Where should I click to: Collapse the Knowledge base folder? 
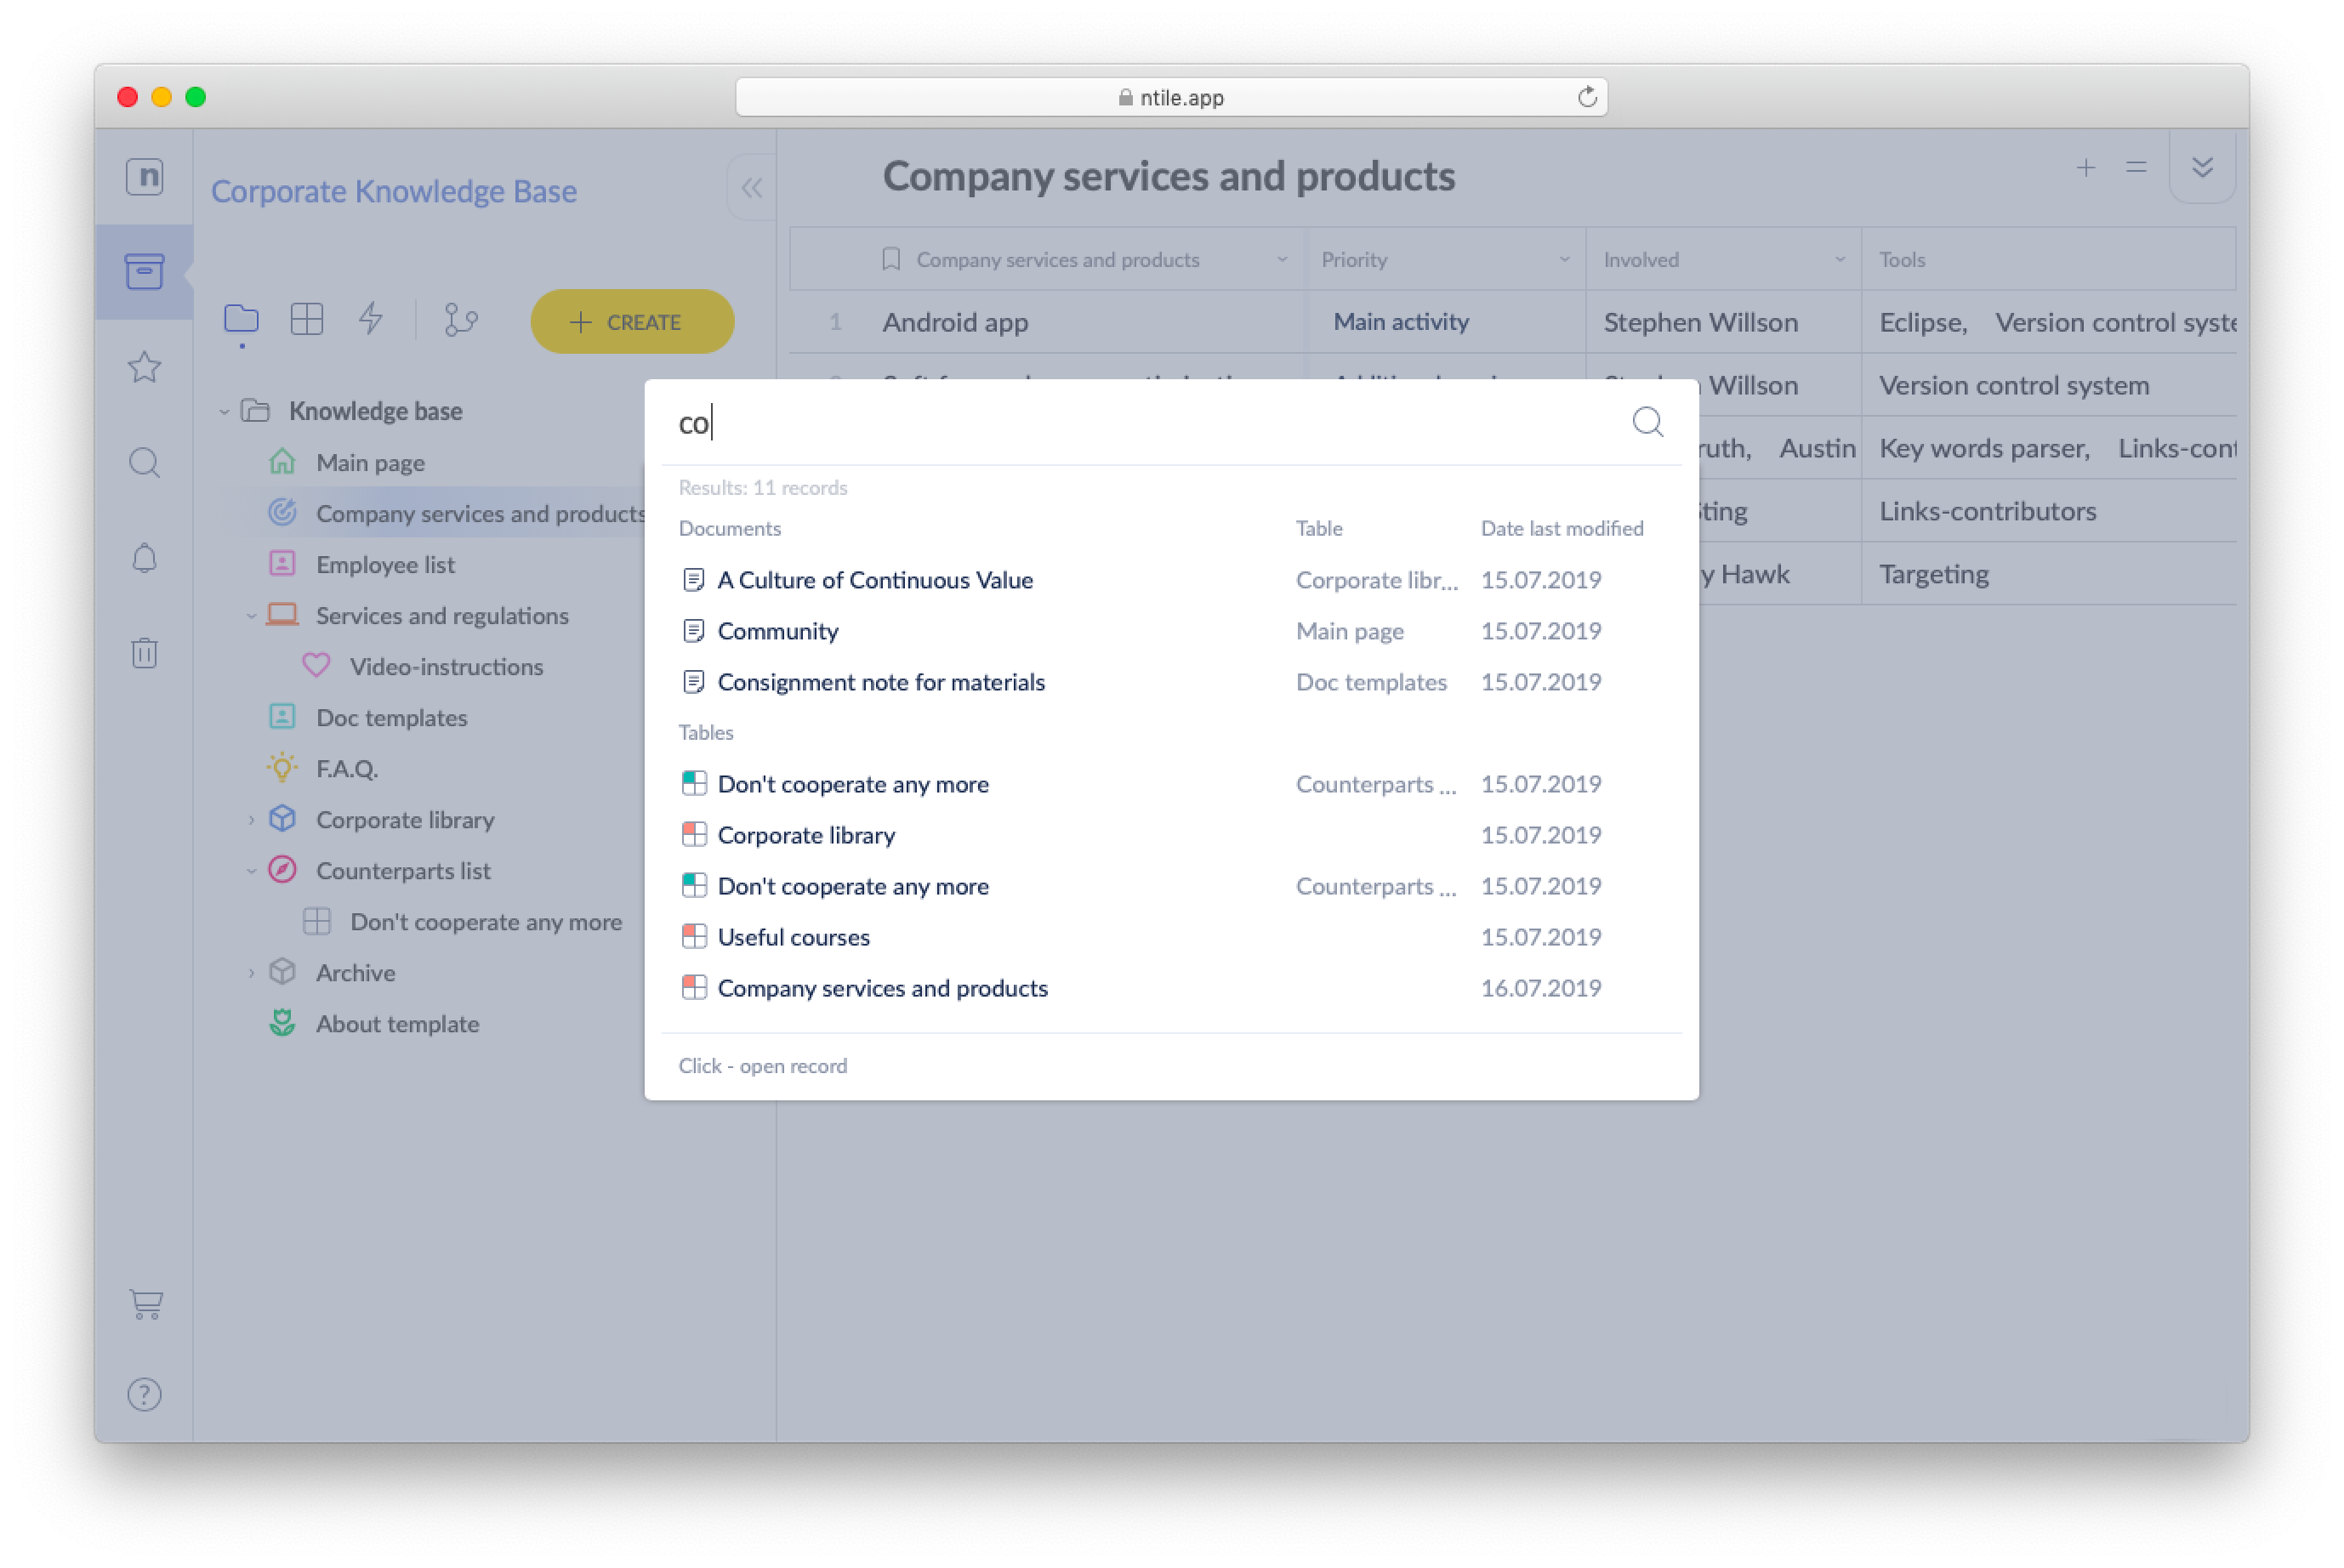(x=224, y=411)
